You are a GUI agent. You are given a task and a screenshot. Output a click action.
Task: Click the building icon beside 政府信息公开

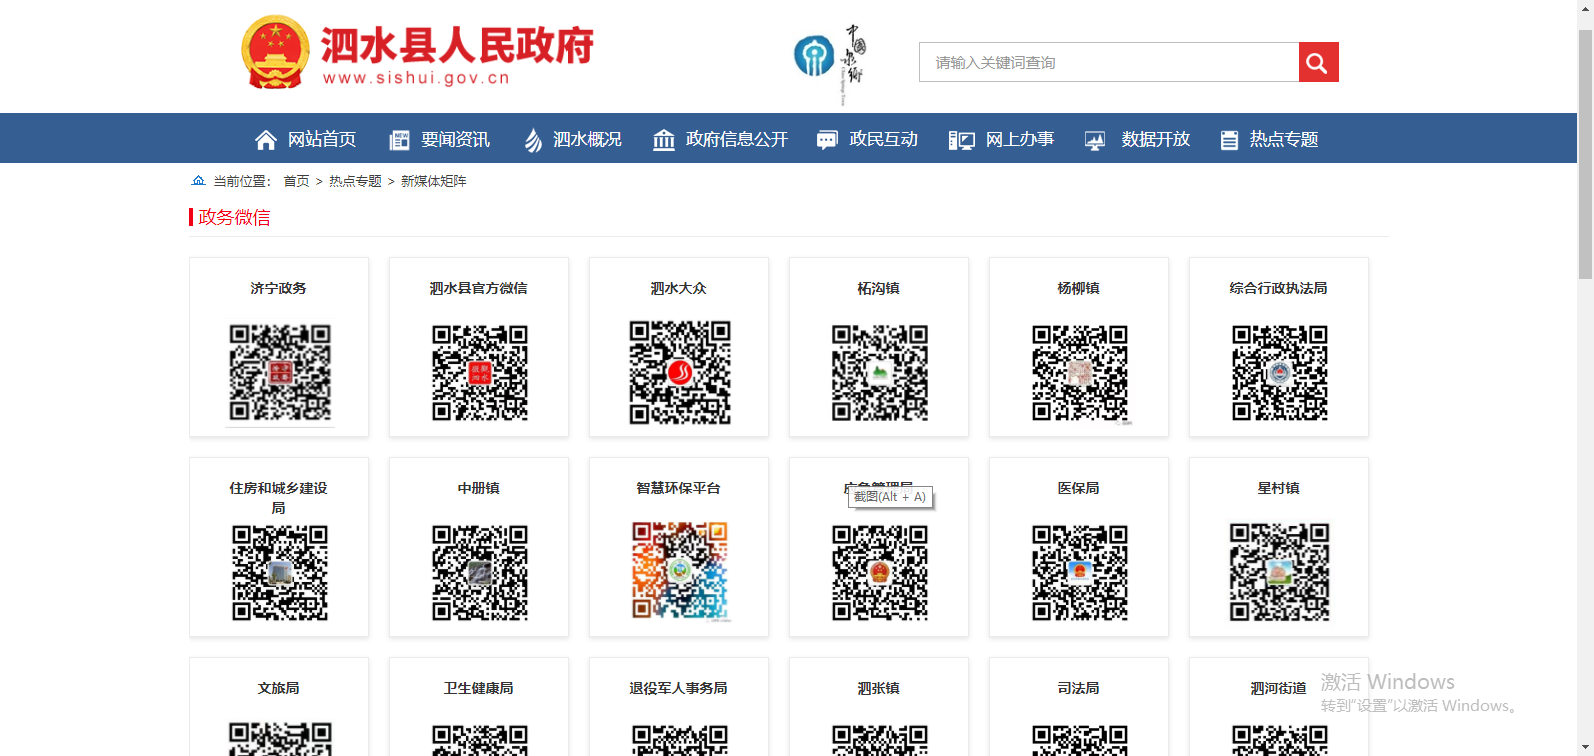click(x=664, y=140)
